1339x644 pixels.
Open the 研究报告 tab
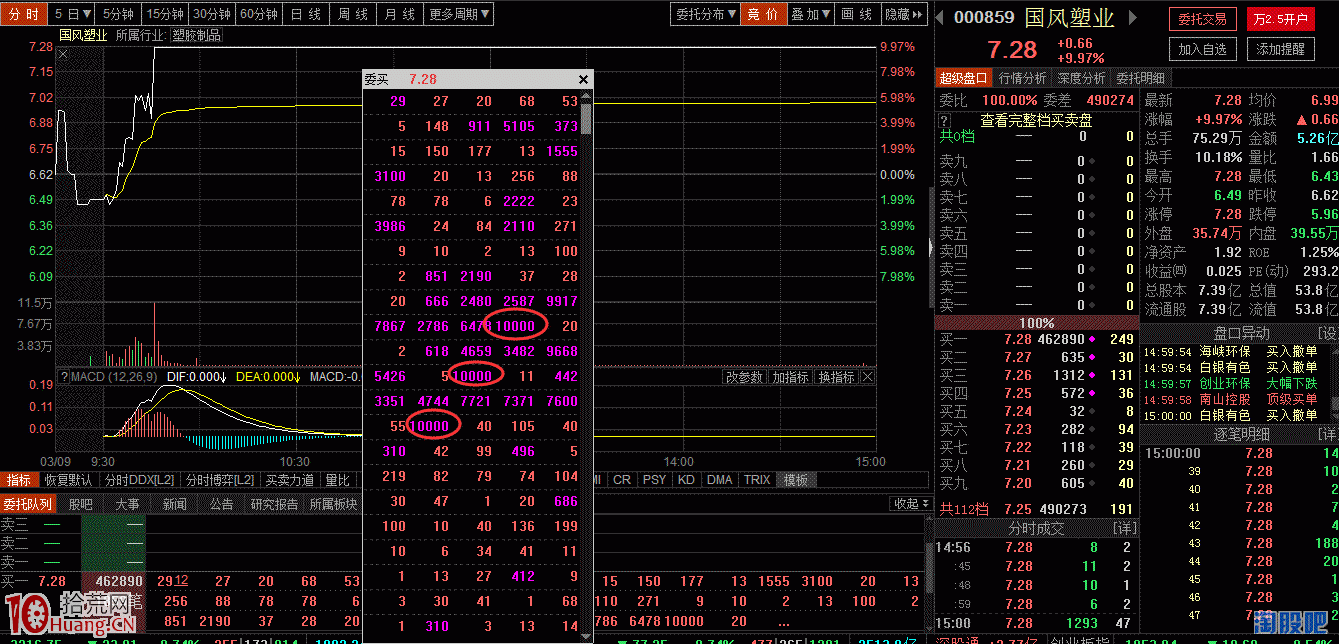[273, 504]
